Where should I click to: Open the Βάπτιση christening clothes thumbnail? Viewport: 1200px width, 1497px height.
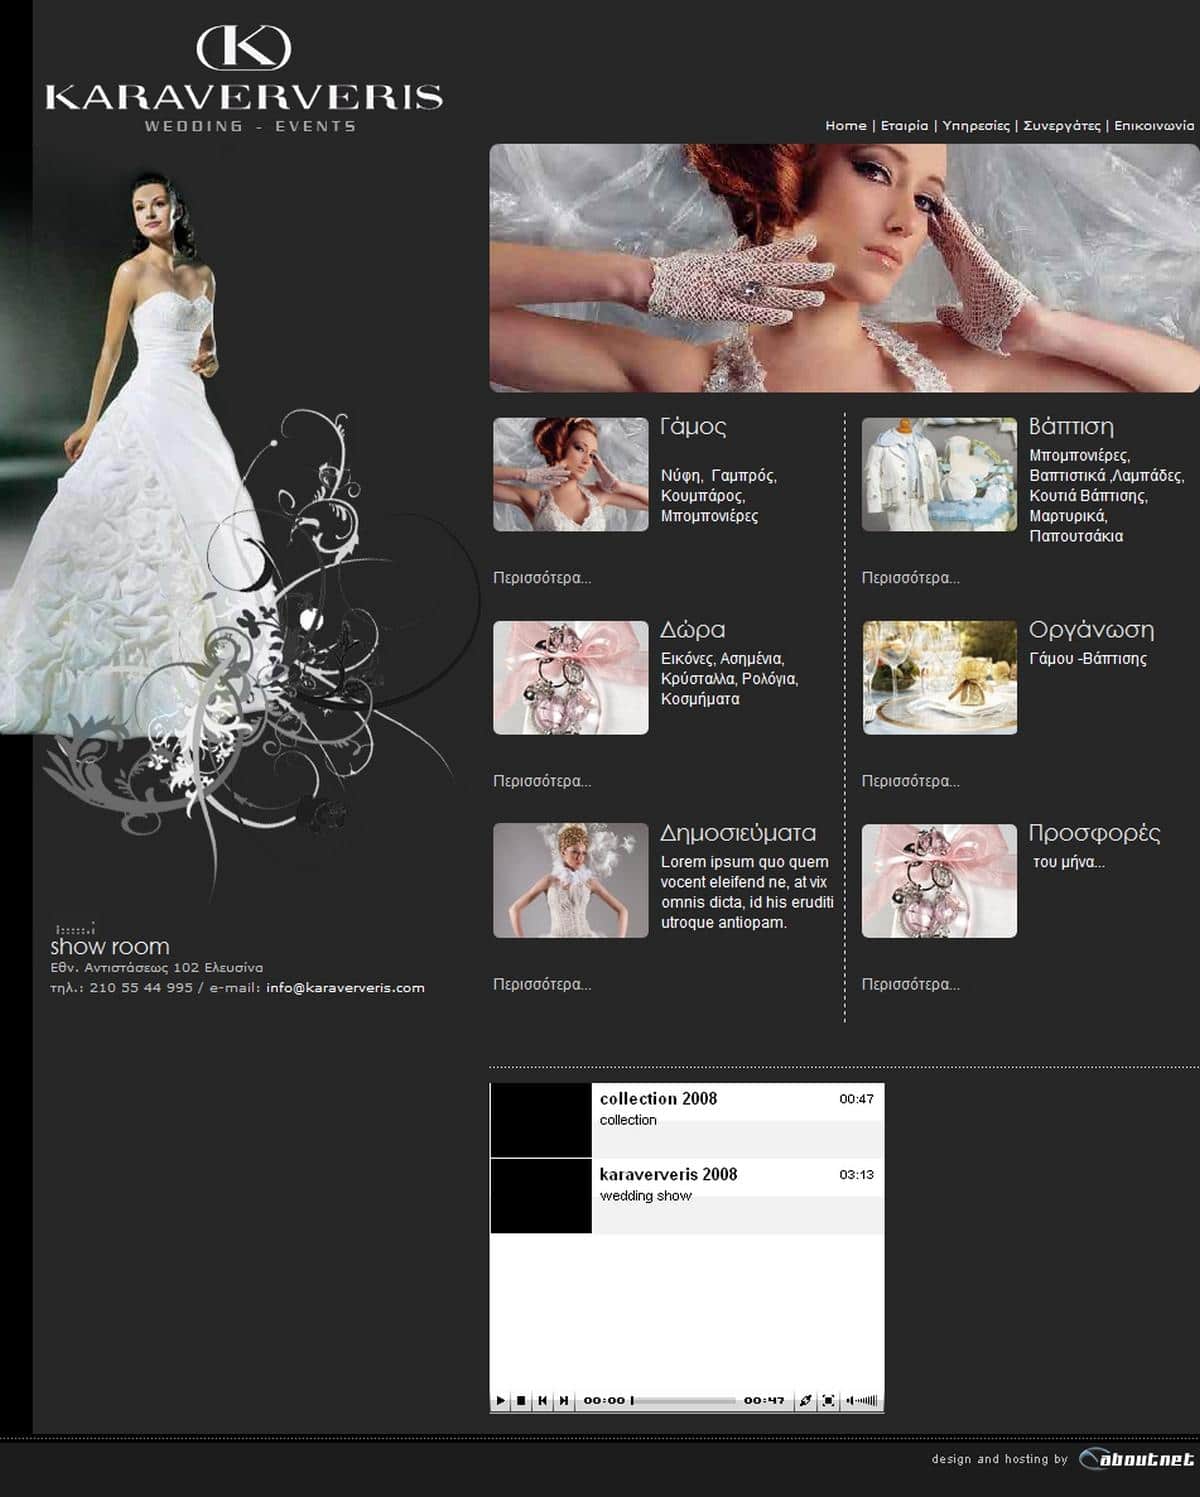(940, 474)
